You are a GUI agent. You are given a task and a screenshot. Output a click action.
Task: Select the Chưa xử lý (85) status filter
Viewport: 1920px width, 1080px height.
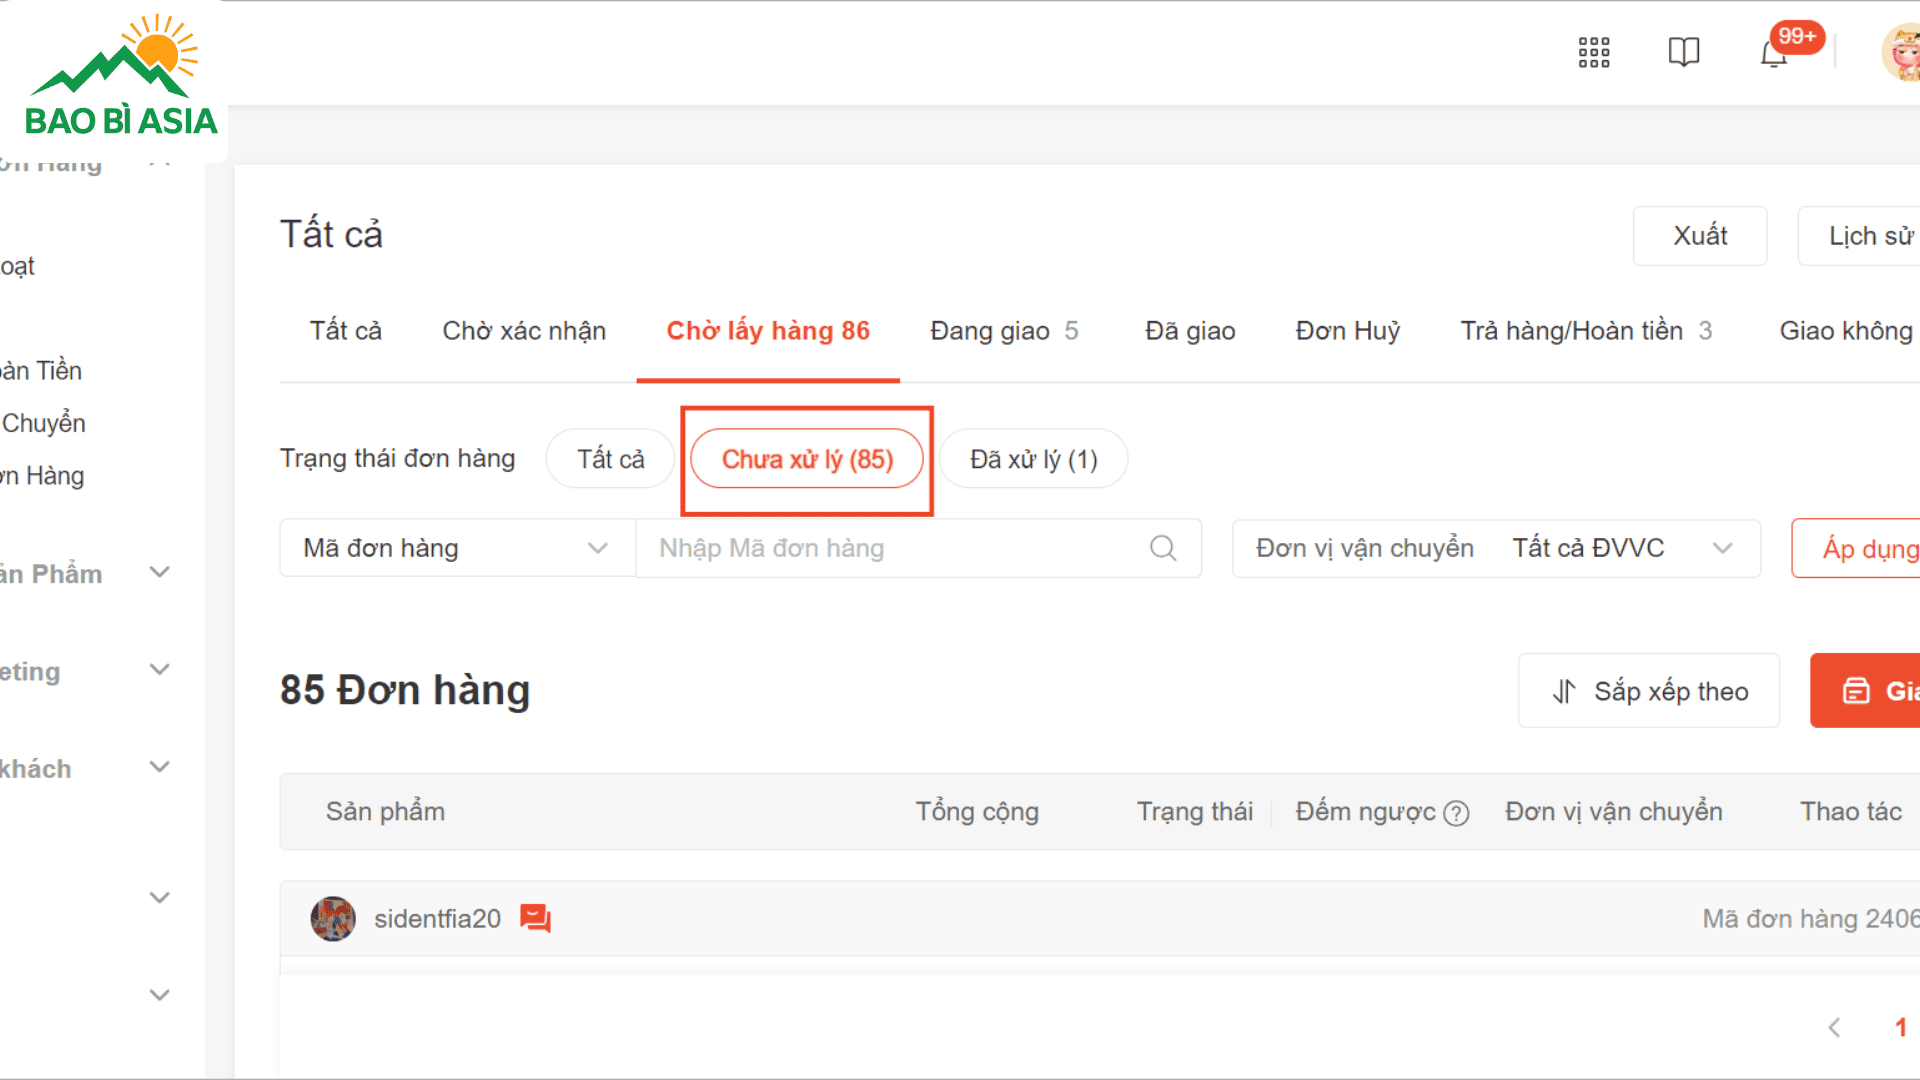click(x=807, y=459)
